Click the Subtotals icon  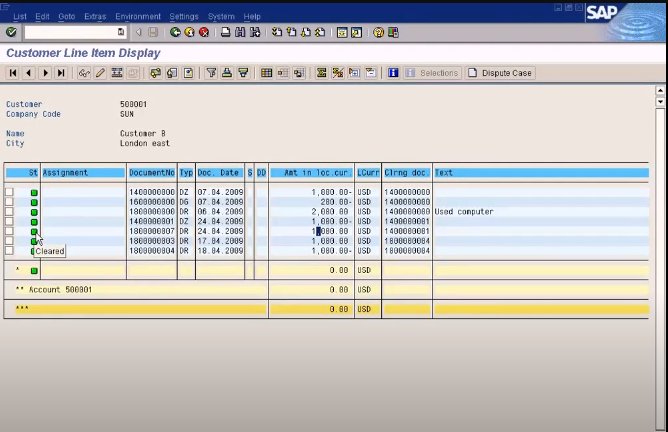point(338,73)
